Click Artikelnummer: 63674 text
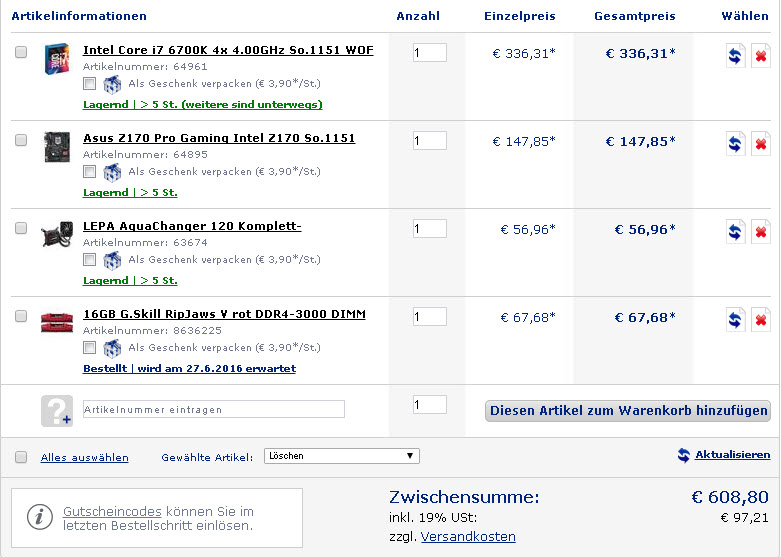 click(x=145, y=243)
